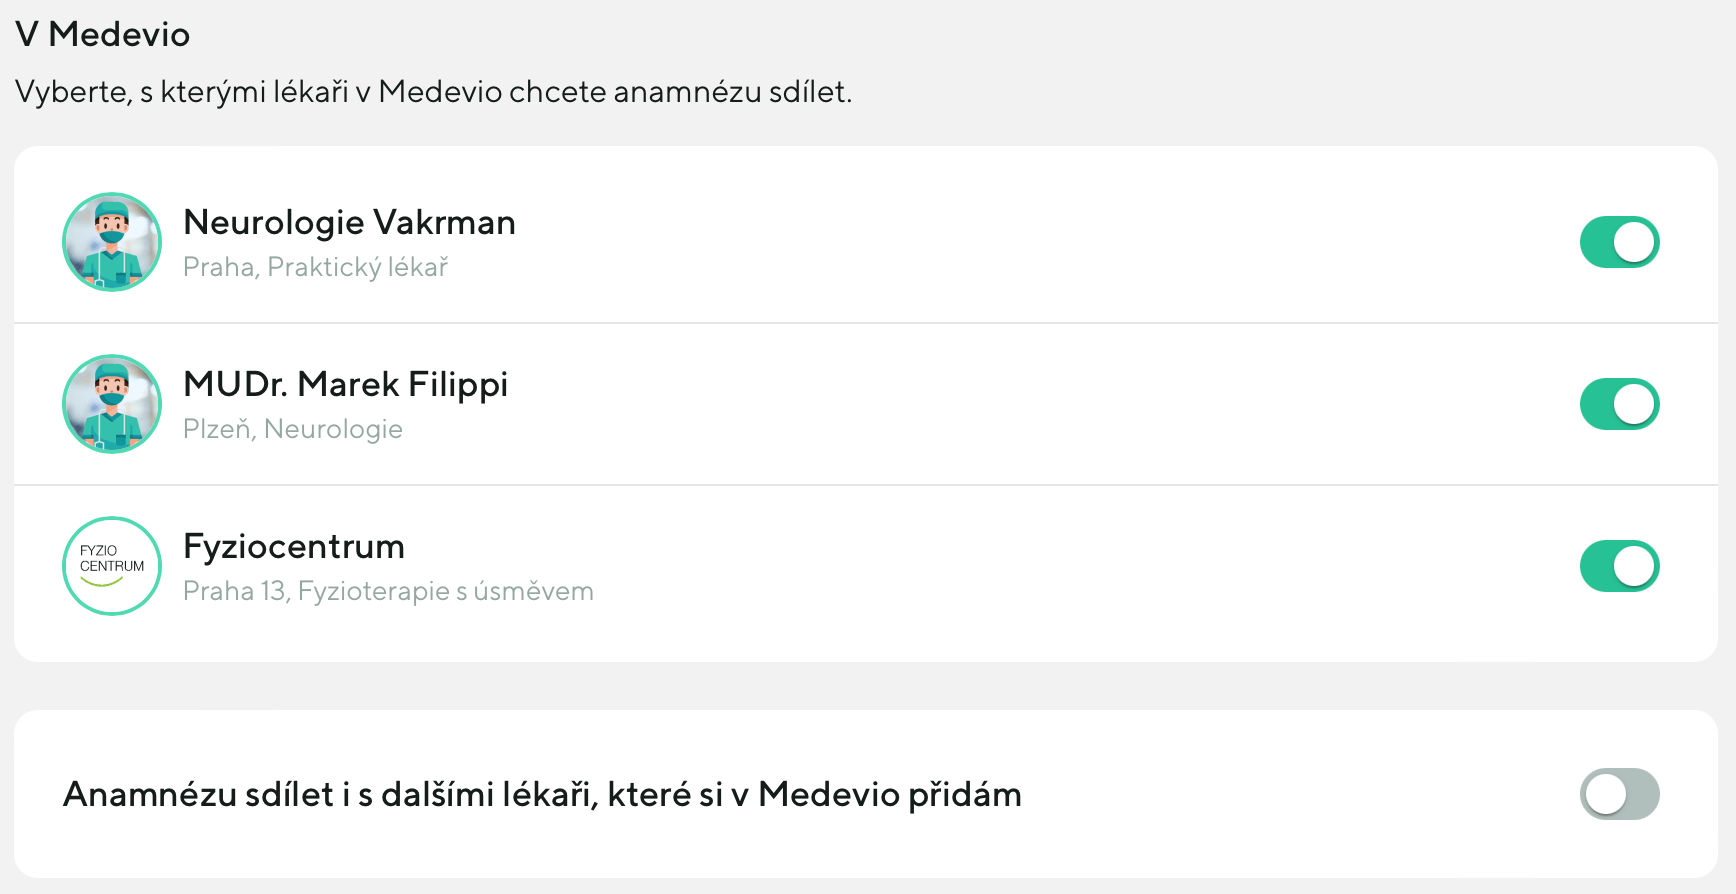Click the Fyziocentrum name text
The width and height of the screenshot is (1736, 894).
point(293,546)
